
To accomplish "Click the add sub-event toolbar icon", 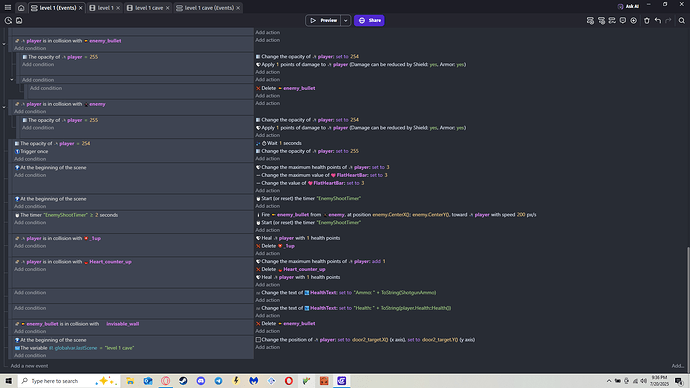I will pyautogui.click(x=601, y=20).
